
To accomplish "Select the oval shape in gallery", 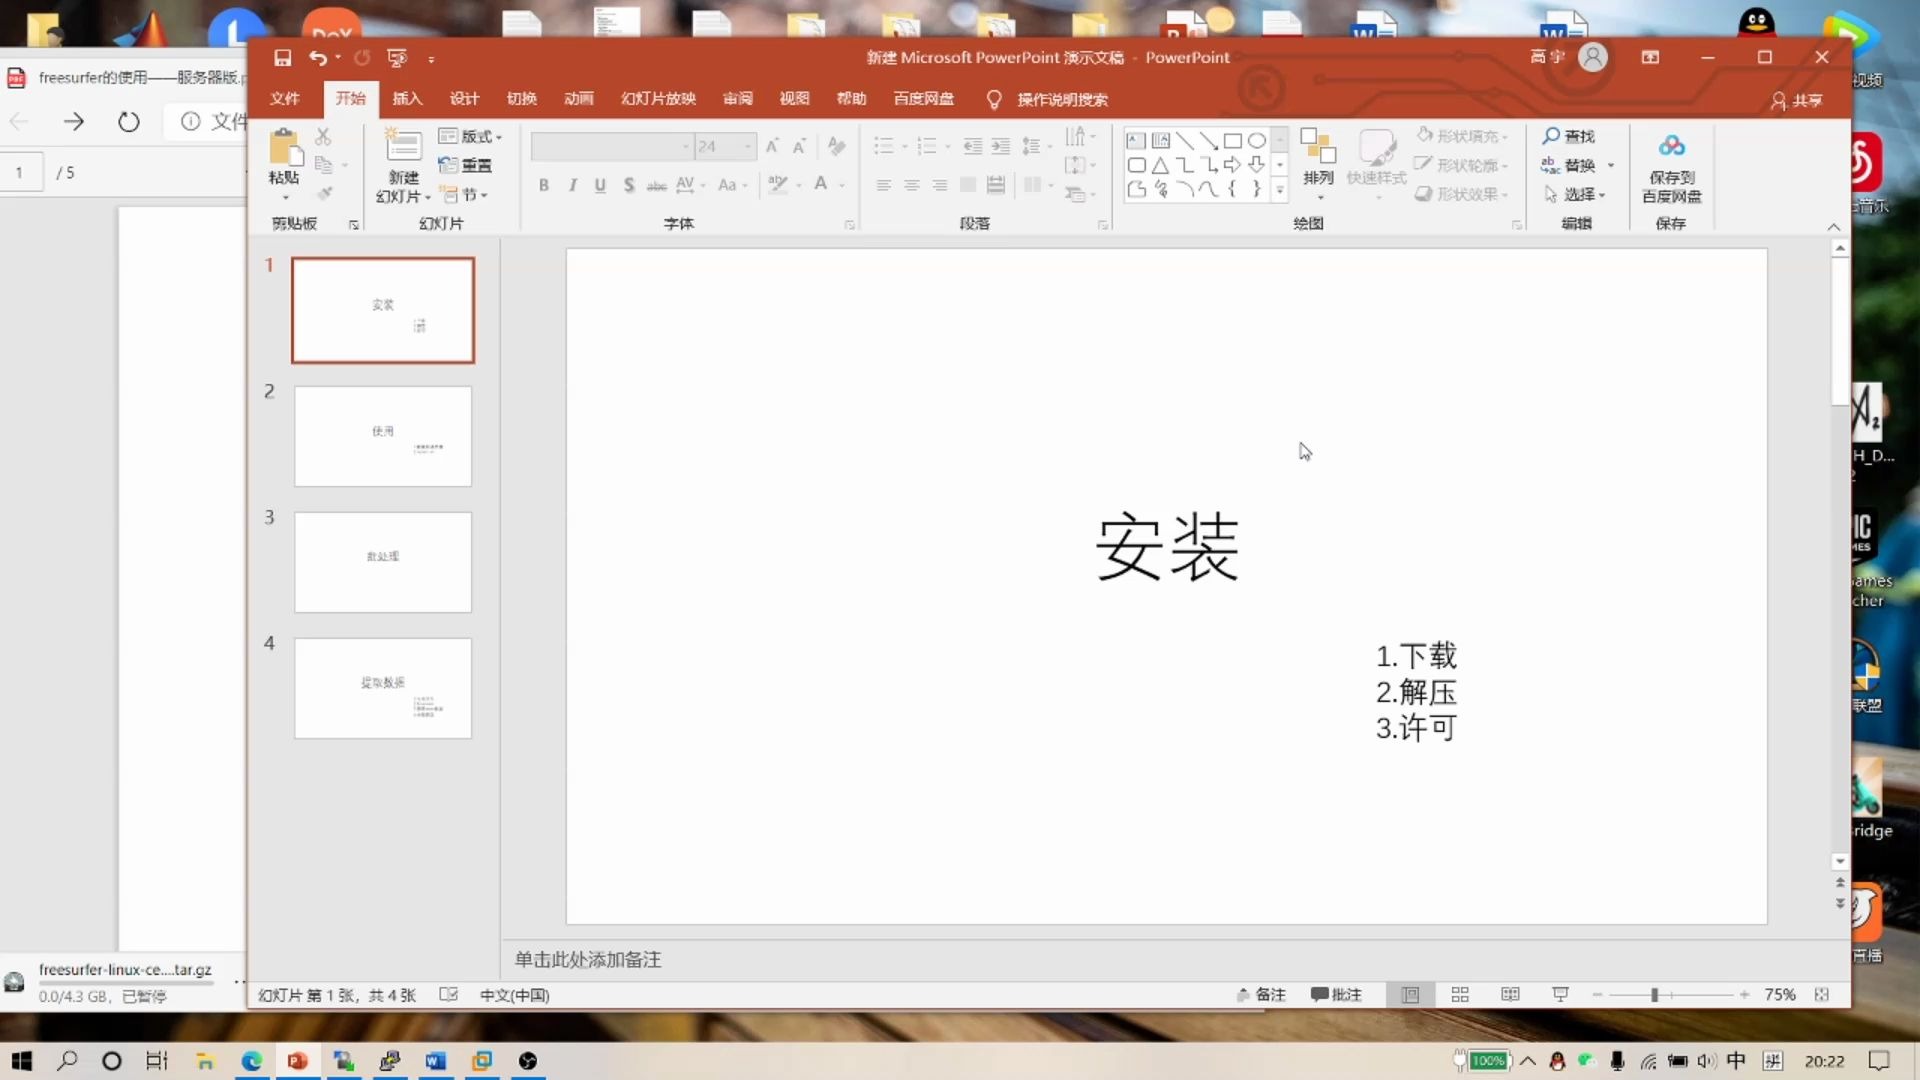I will point(1257,141).
